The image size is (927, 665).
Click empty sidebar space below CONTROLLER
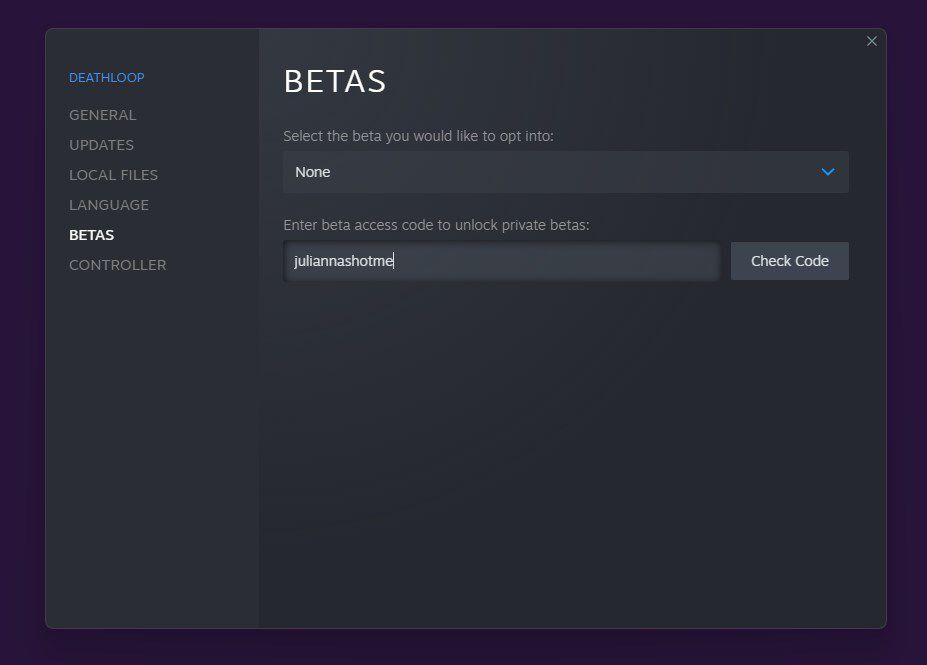pyautogui.click(x=150, y=450)
